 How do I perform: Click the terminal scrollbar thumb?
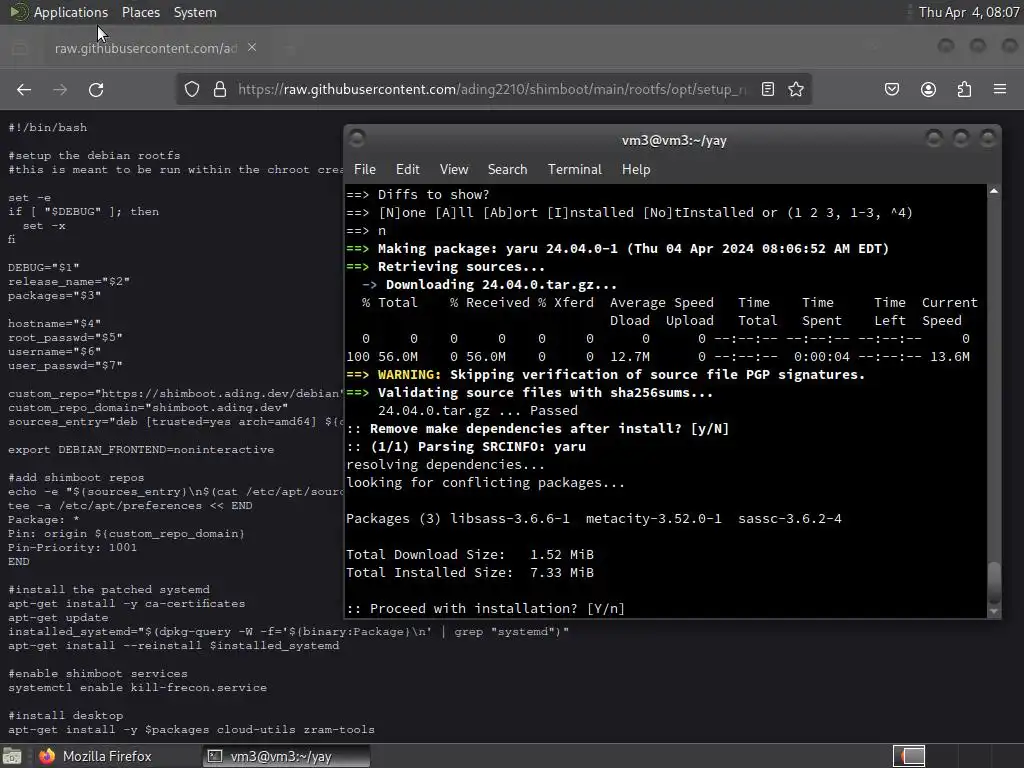click(993, 582)
